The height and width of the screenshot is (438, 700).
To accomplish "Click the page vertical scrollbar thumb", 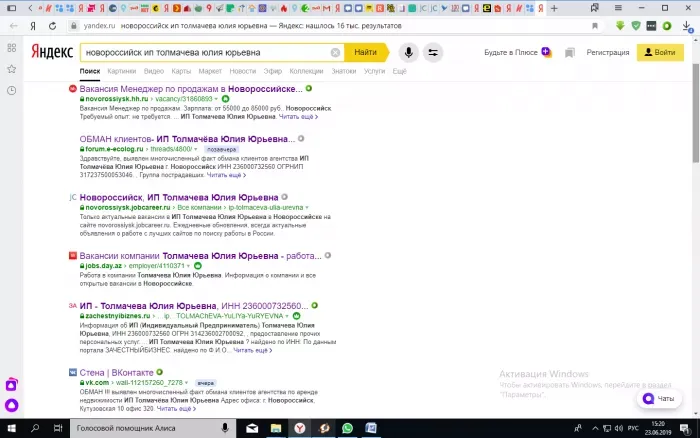I will pyautogui.click(x=696, y=113).
